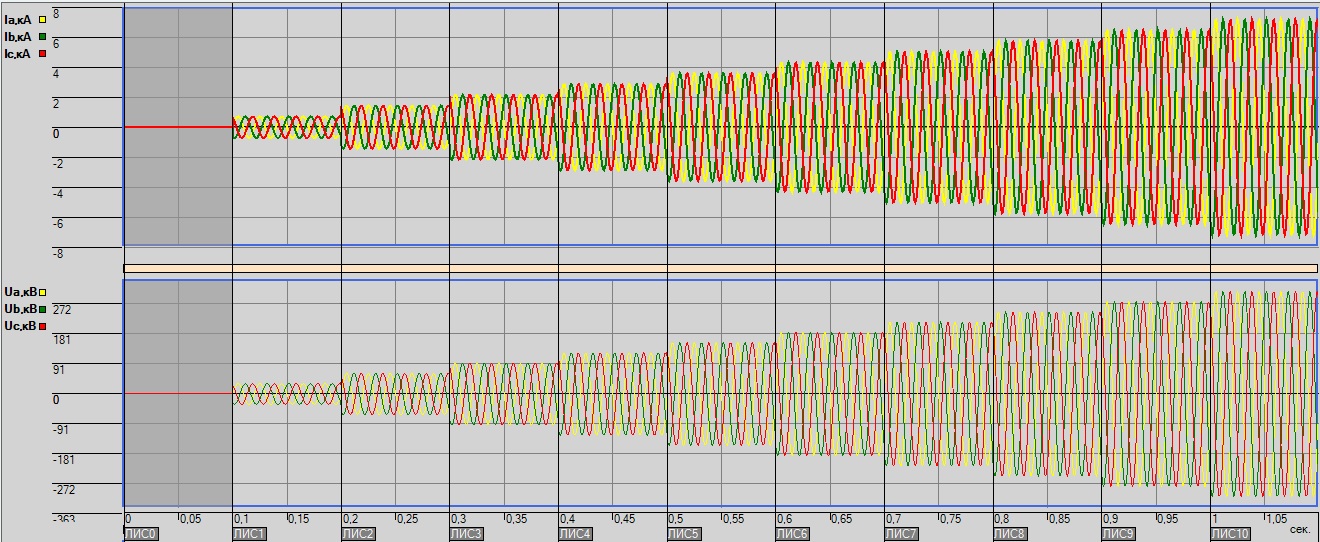Click the shaded pre-fault region in current chart
Screen dimensions: 1320x542
pos(178,126)
